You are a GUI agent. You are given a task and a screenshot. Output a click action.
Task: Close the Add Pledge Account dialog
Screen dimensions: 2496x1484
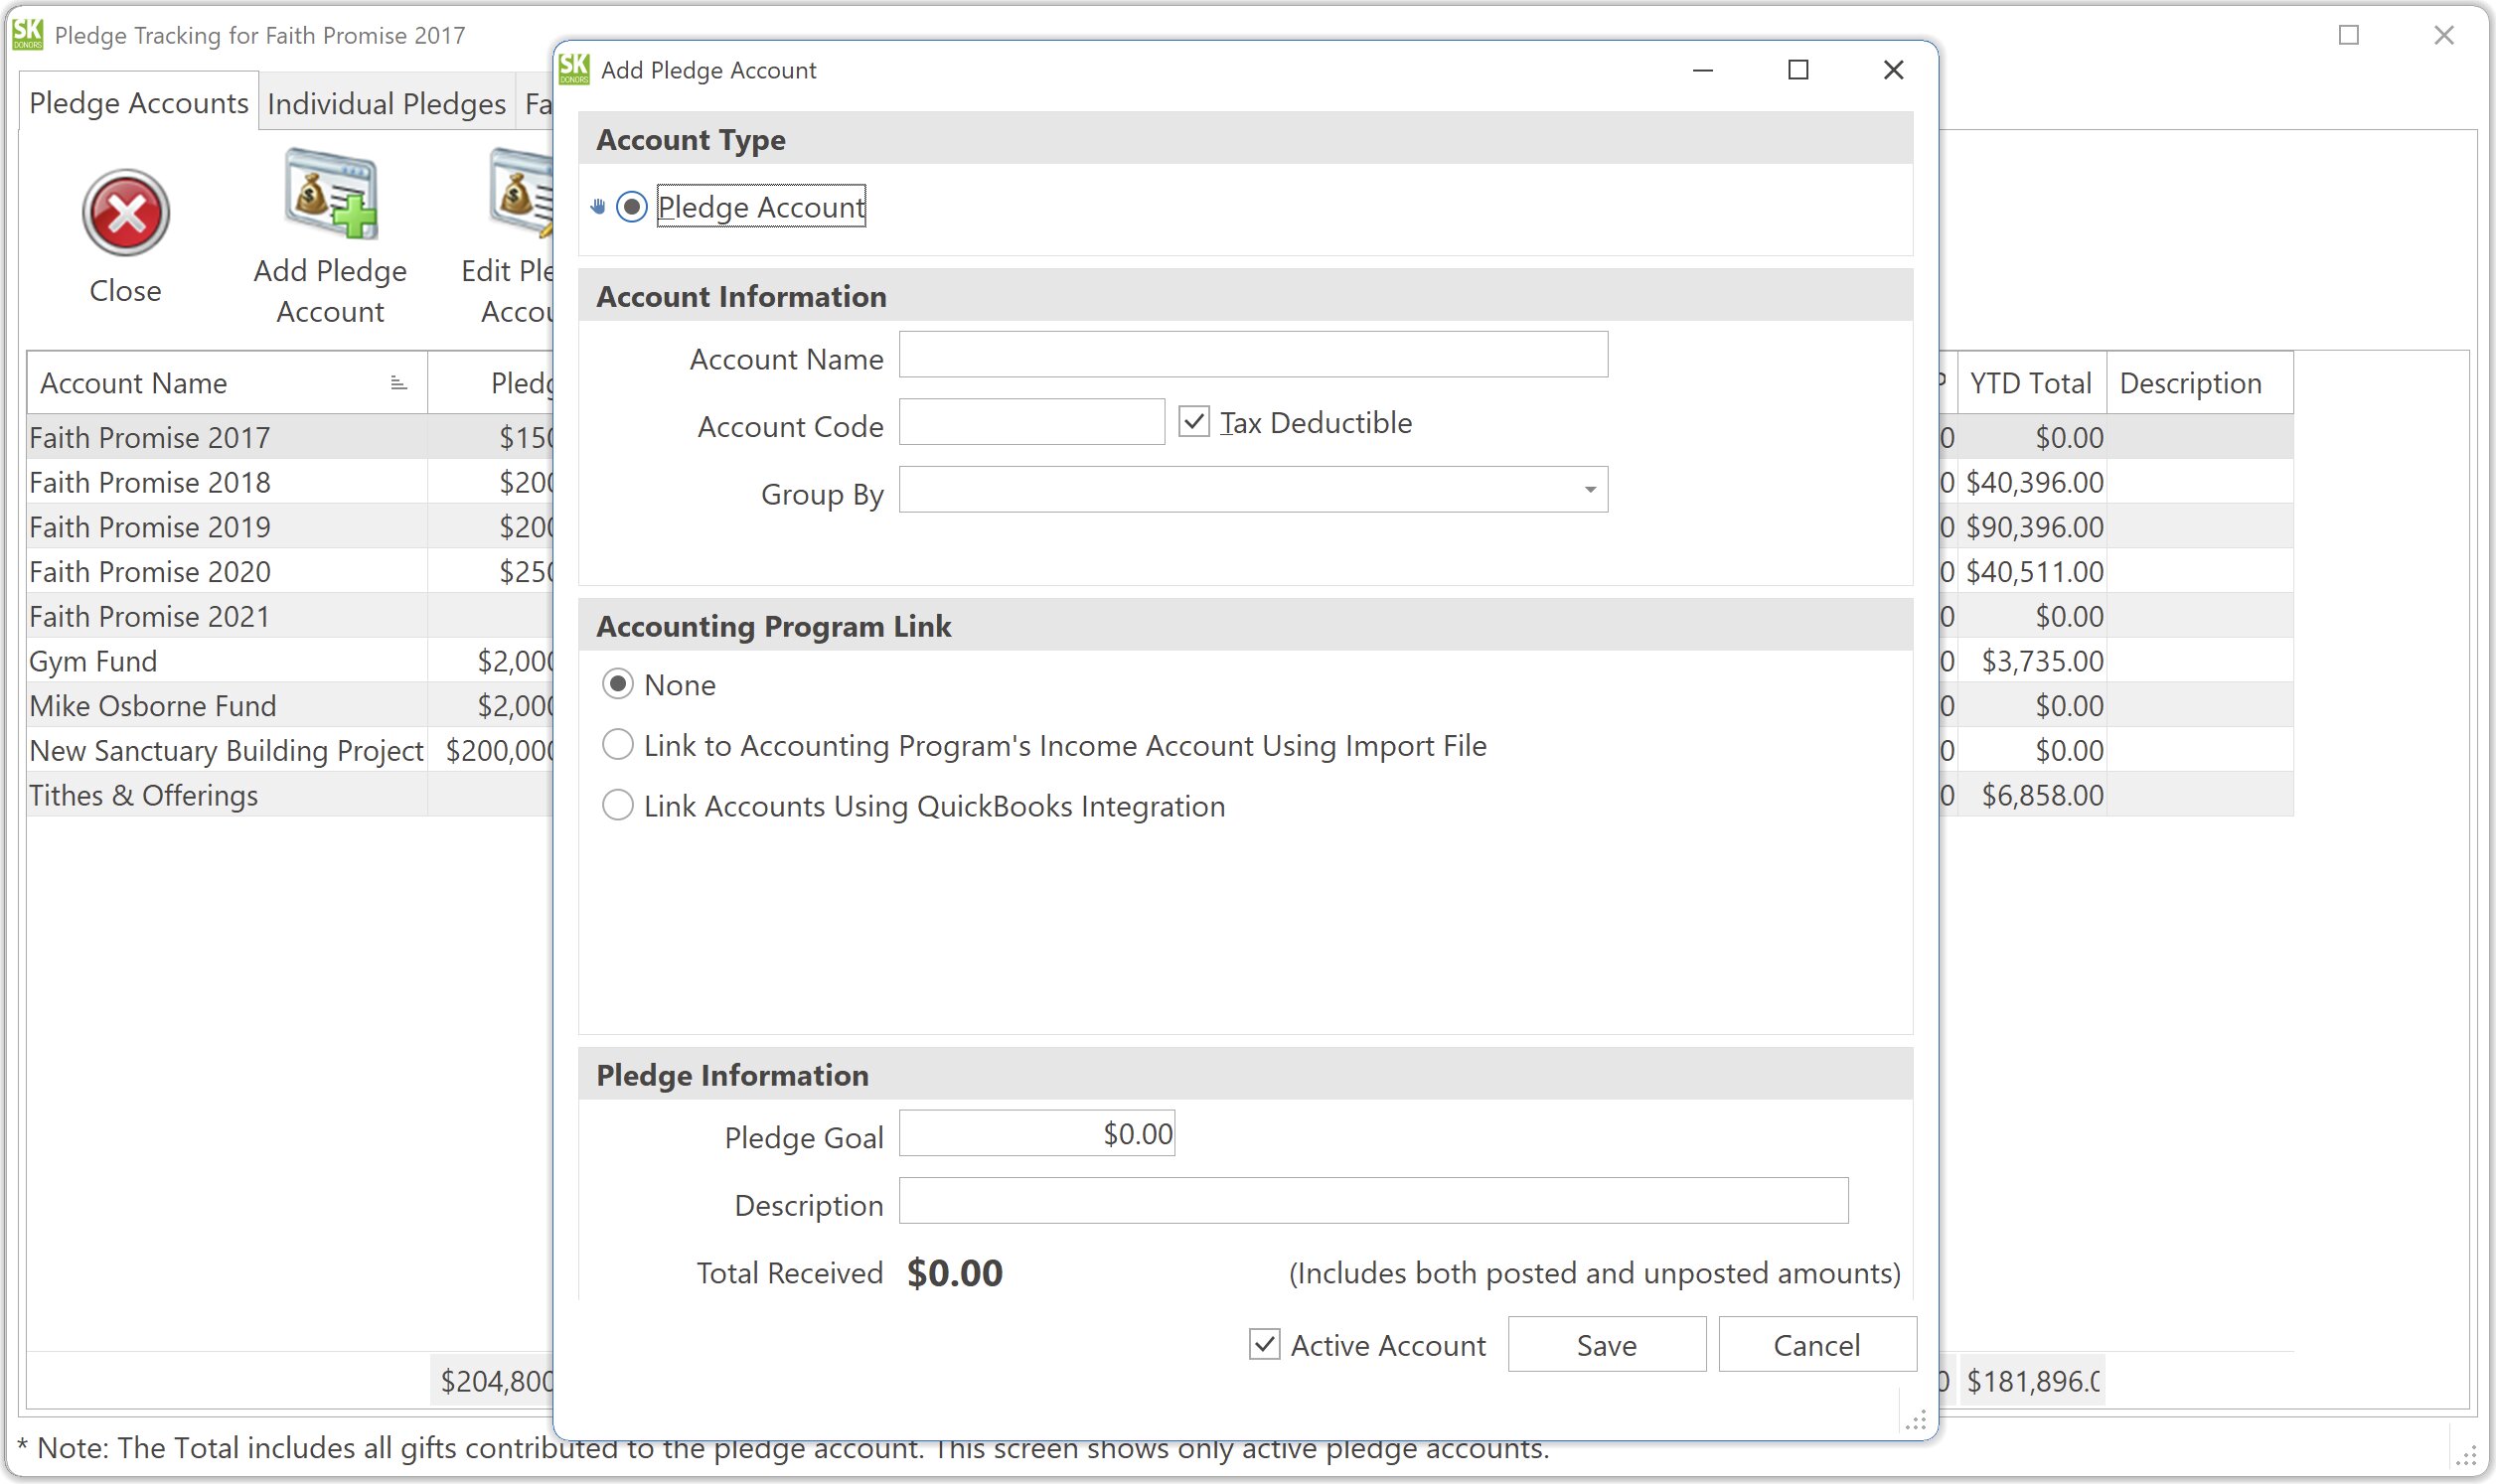[1892, 69]
